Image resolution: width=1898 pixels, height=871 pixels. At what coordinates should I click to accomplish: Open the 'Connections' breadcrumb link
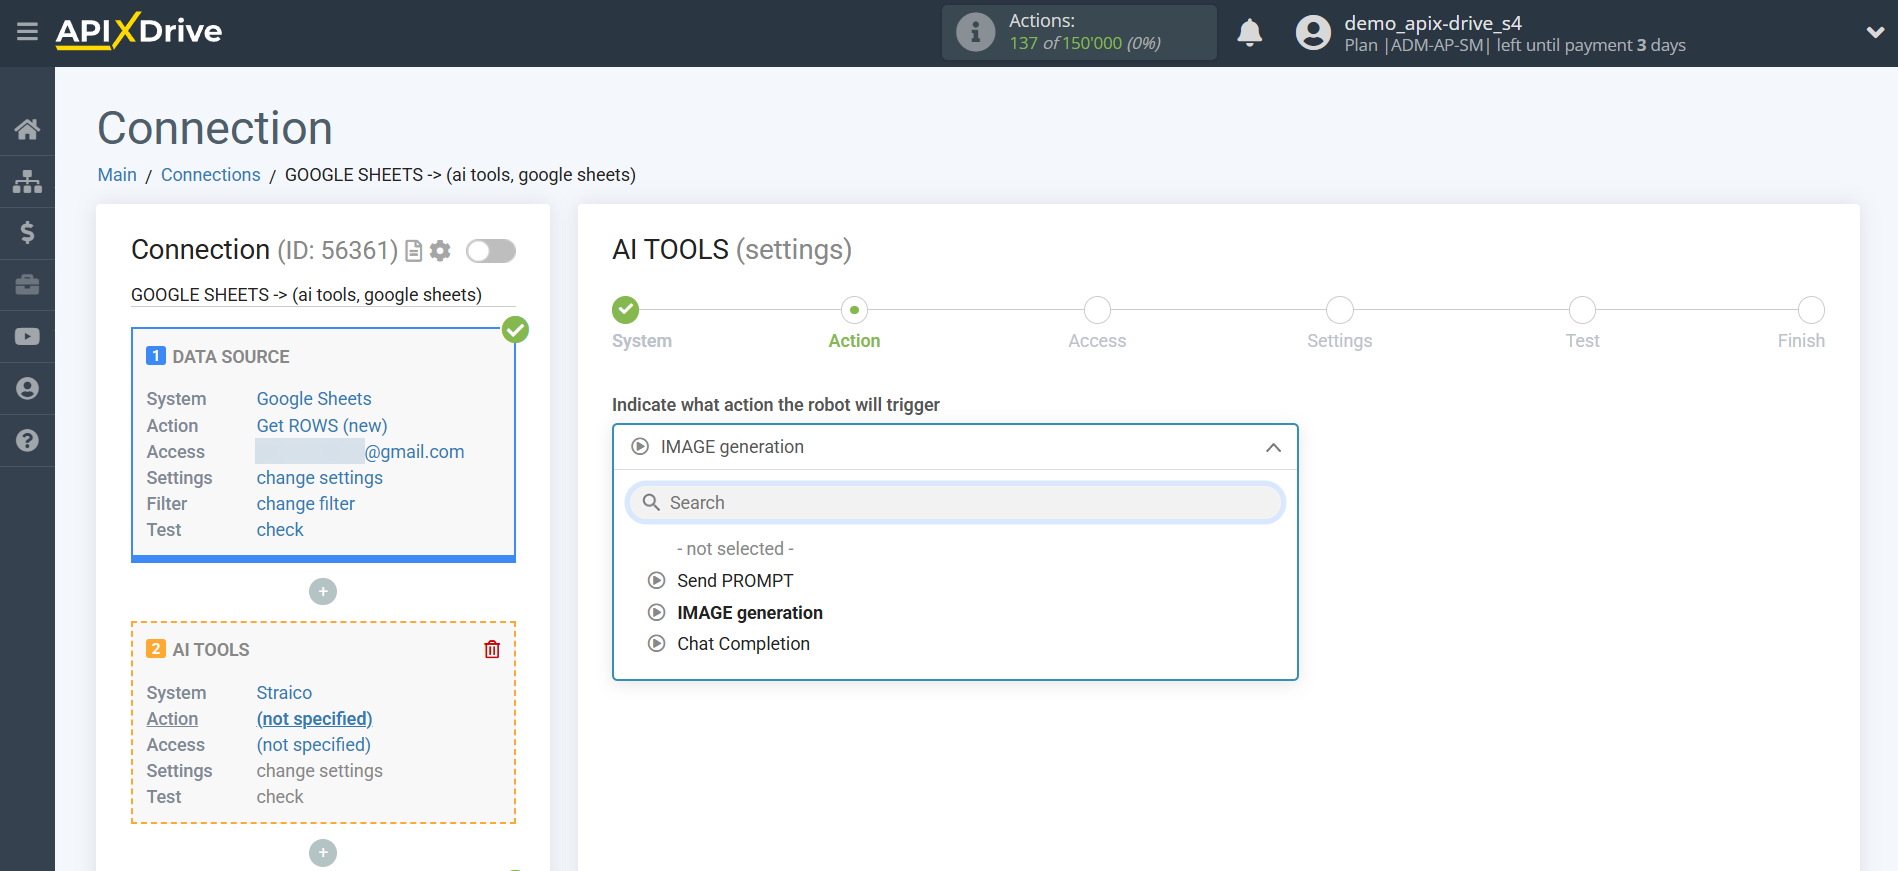click(x=210, y=175)
